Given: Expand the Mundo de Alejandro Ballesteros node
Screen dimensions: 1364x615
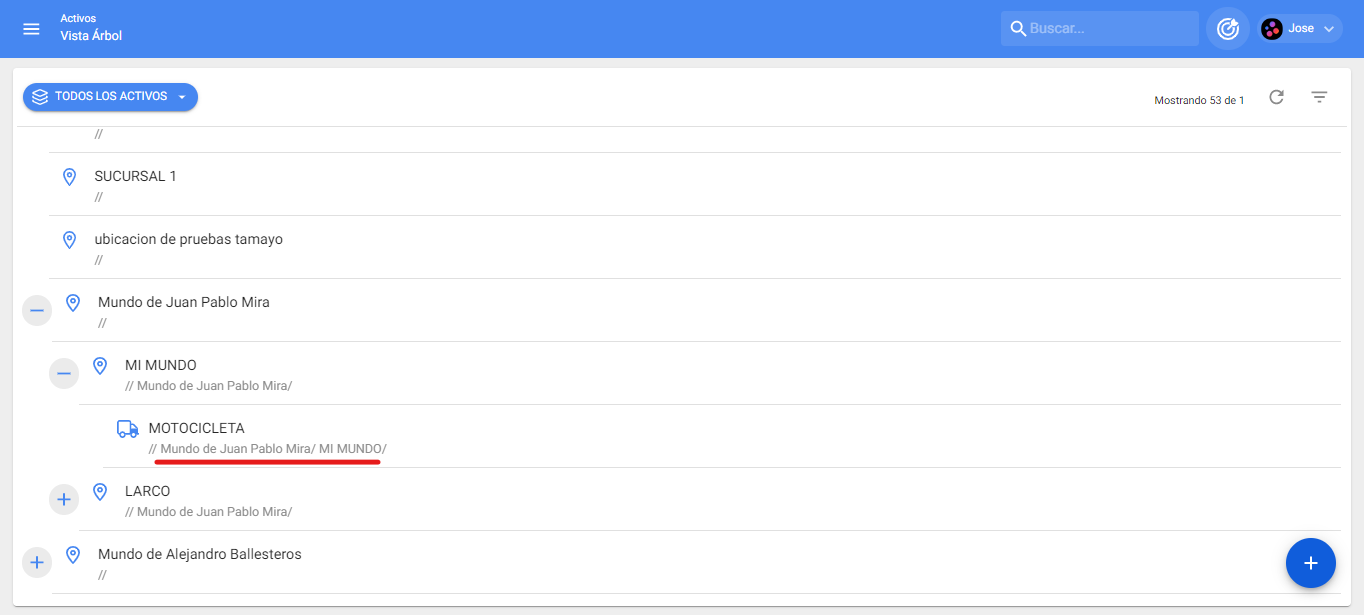Looking at the screenshot, I should (37, 562).
